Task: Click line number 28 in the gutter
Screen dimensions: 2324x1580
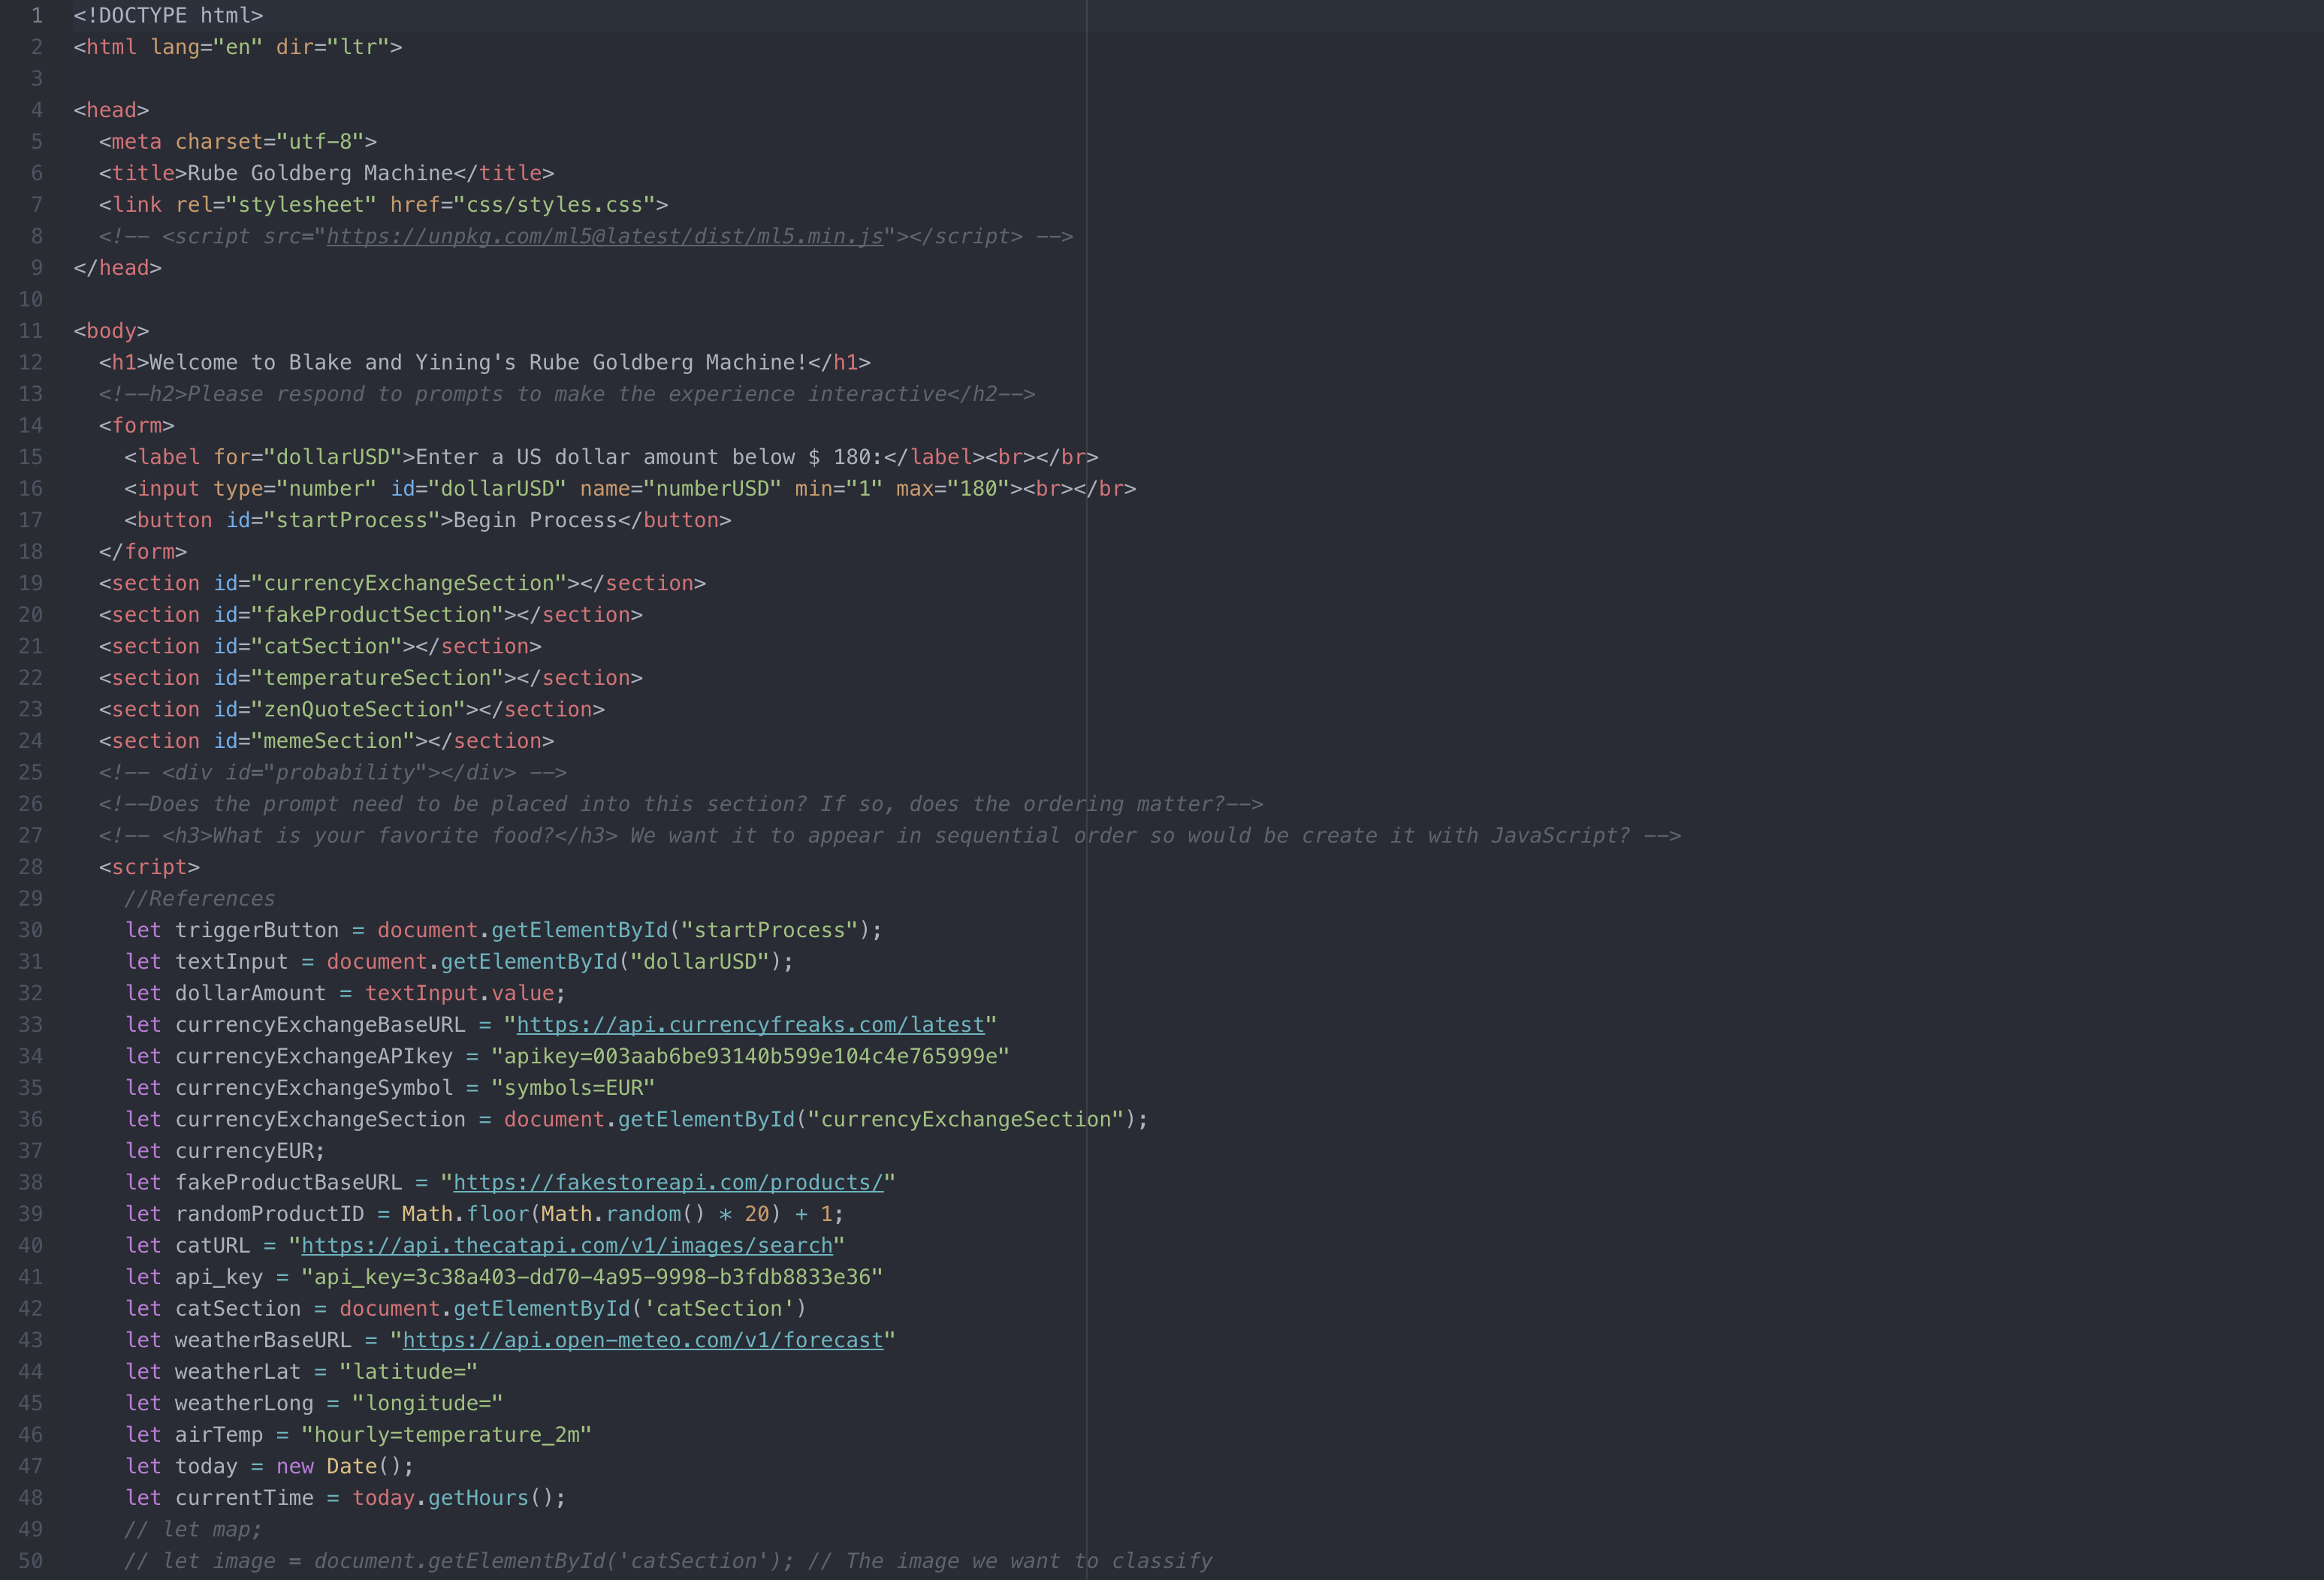Action: click(x=31, y=867)
